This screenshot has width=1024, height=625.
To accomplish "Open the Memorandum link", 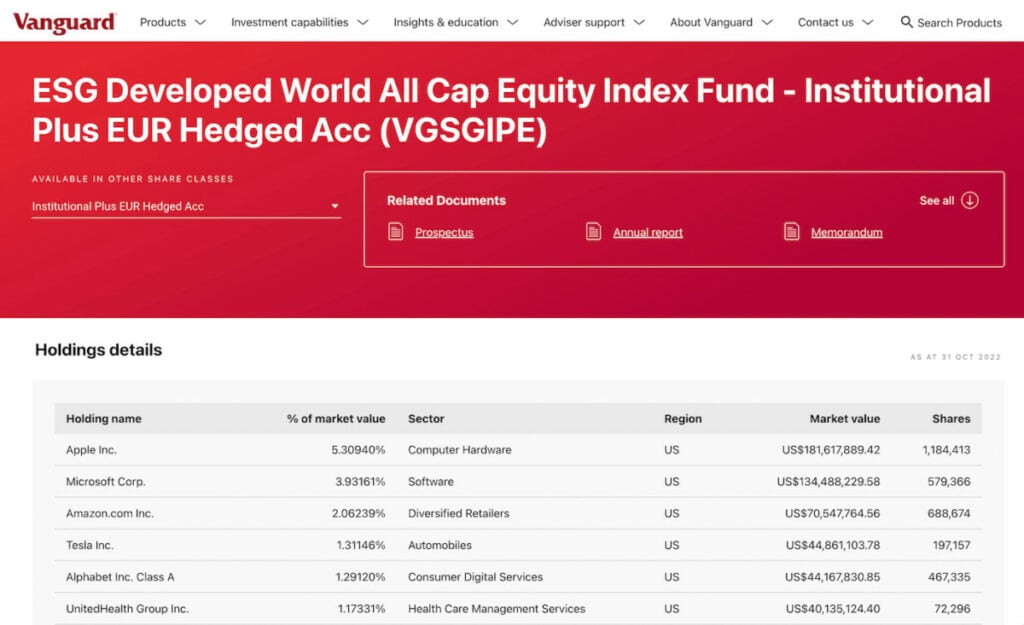I will [x=846, y=232].
